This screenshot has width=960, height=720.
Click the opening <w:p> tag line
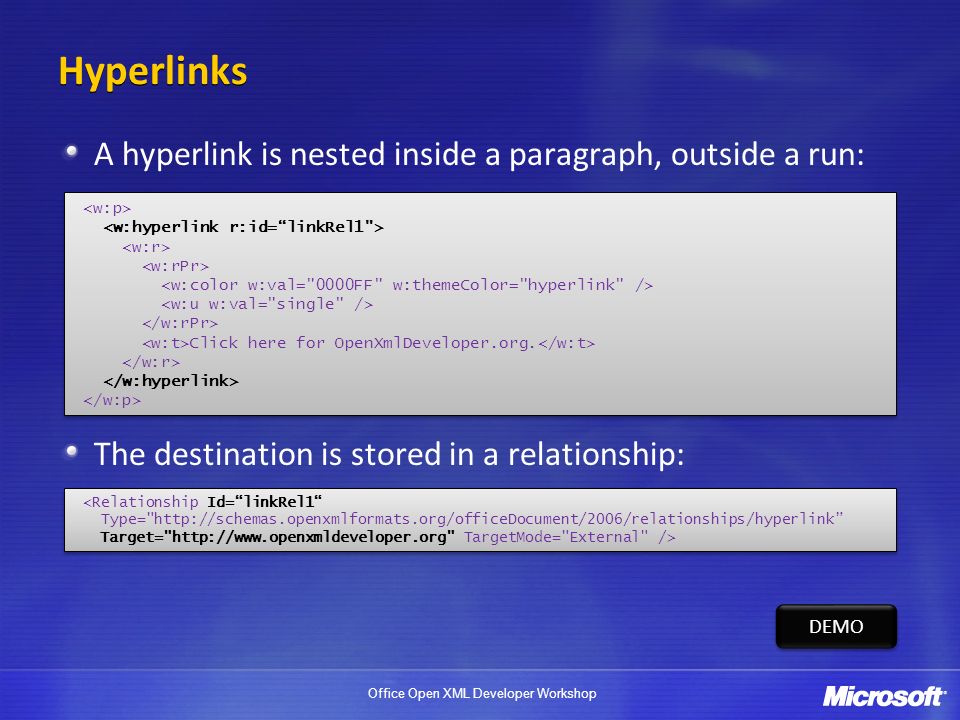click(x=107, y=208)
